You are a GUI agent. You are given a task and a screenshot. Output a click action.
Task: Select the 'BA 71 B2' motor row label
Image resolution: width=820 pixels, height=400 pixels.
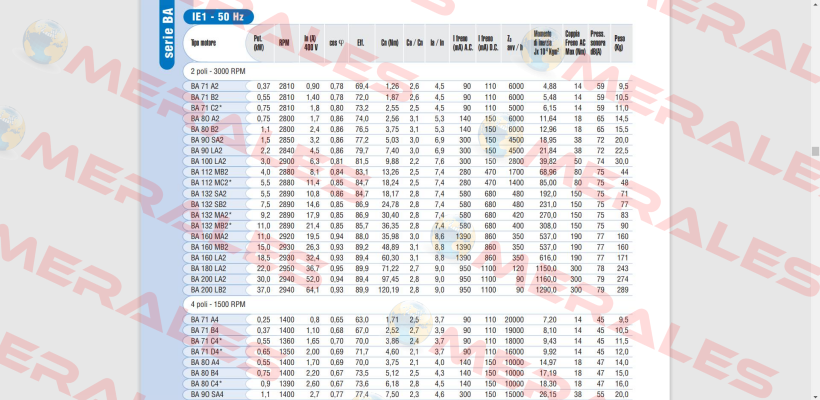tap(204, 97)
